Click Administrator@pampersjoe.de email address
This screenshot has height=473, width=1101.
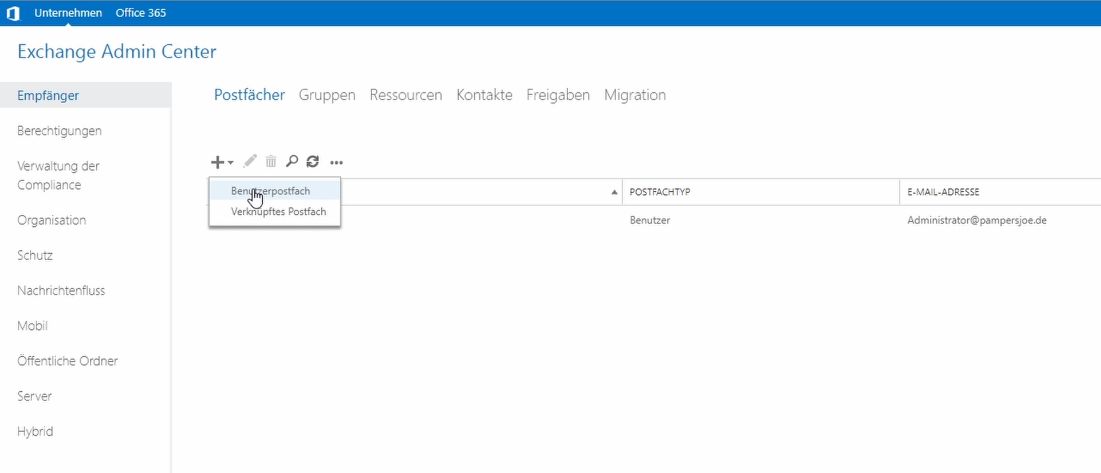coord(977,220)
